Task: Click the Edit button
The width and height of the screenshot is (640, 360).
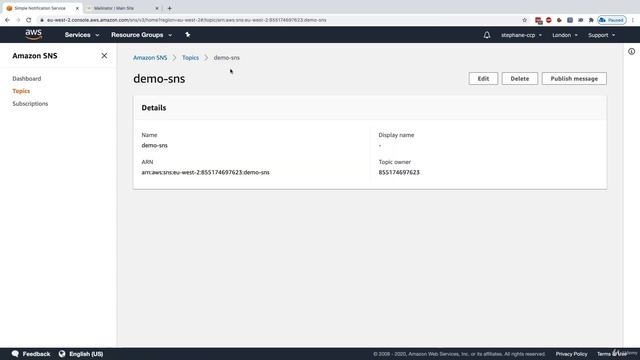Action: coord(483,78)
